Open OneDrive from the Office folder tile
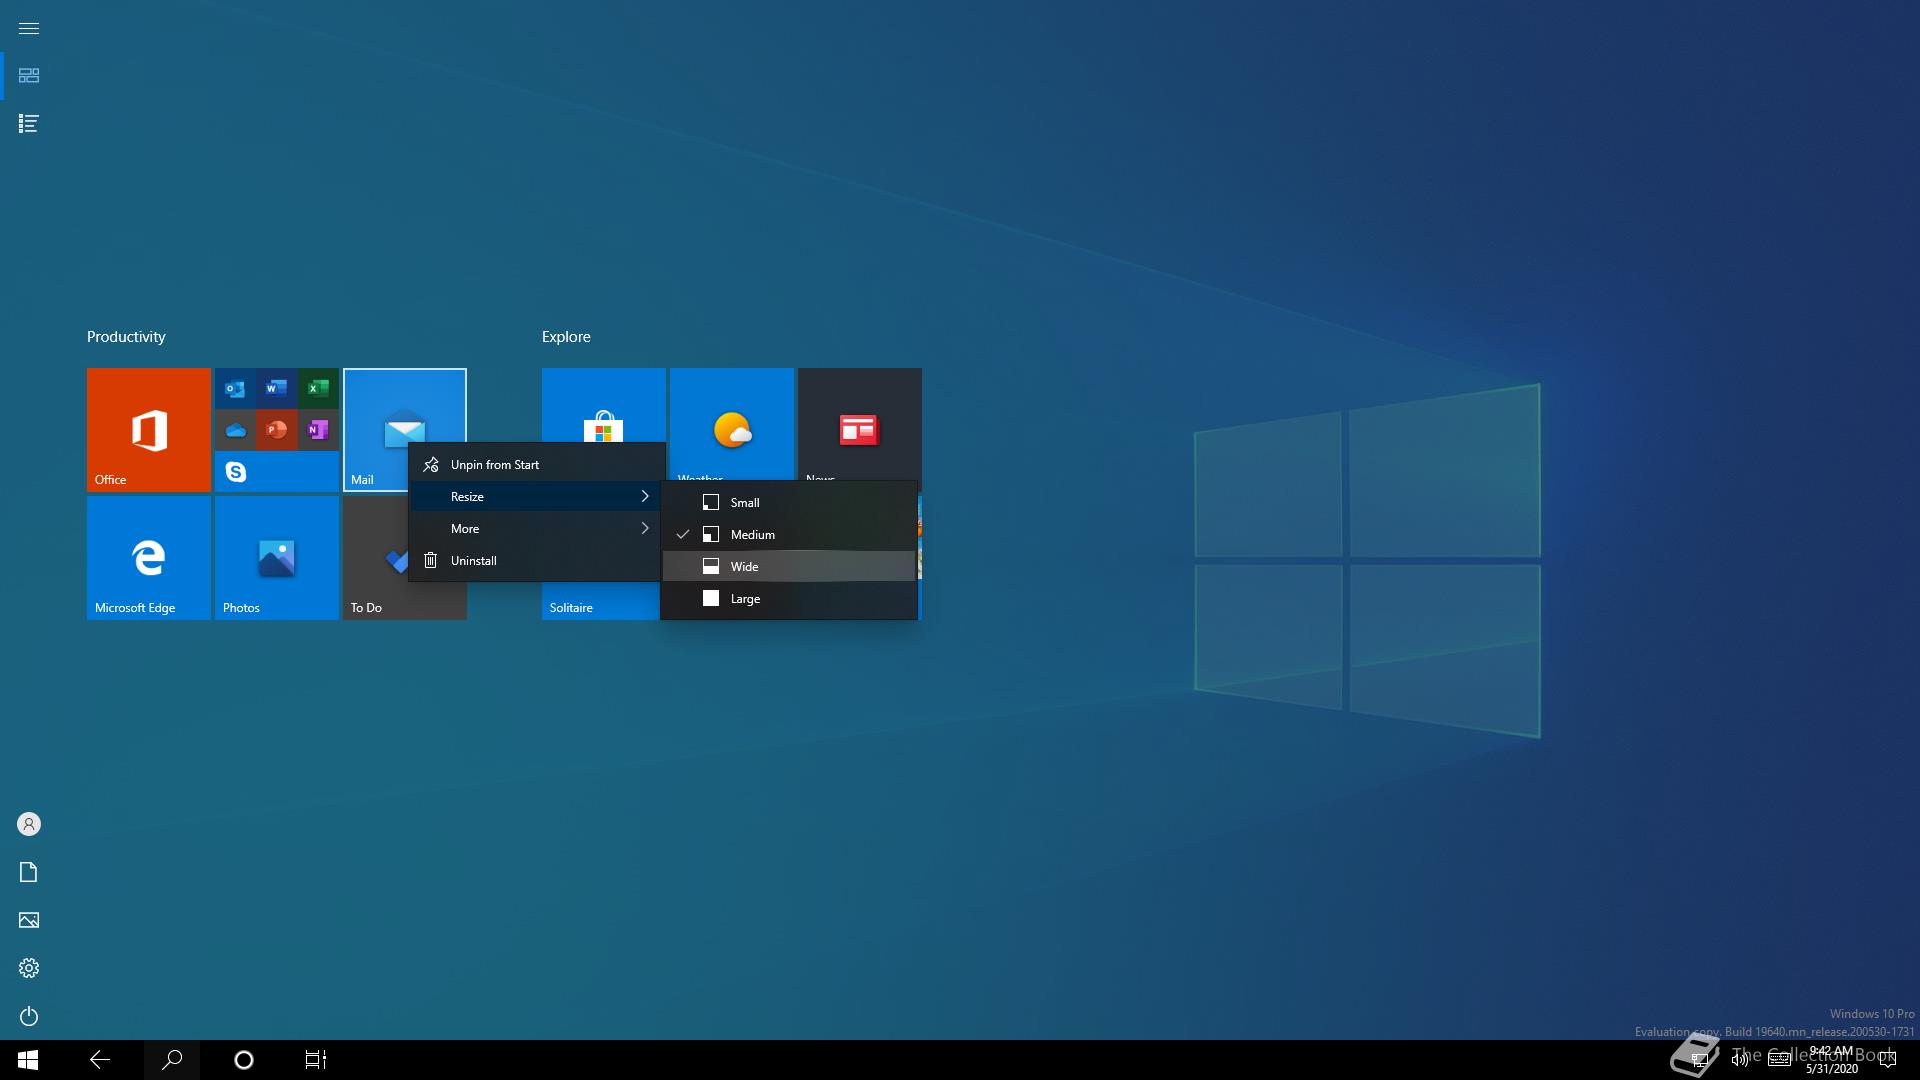 [x=235, y=430]
